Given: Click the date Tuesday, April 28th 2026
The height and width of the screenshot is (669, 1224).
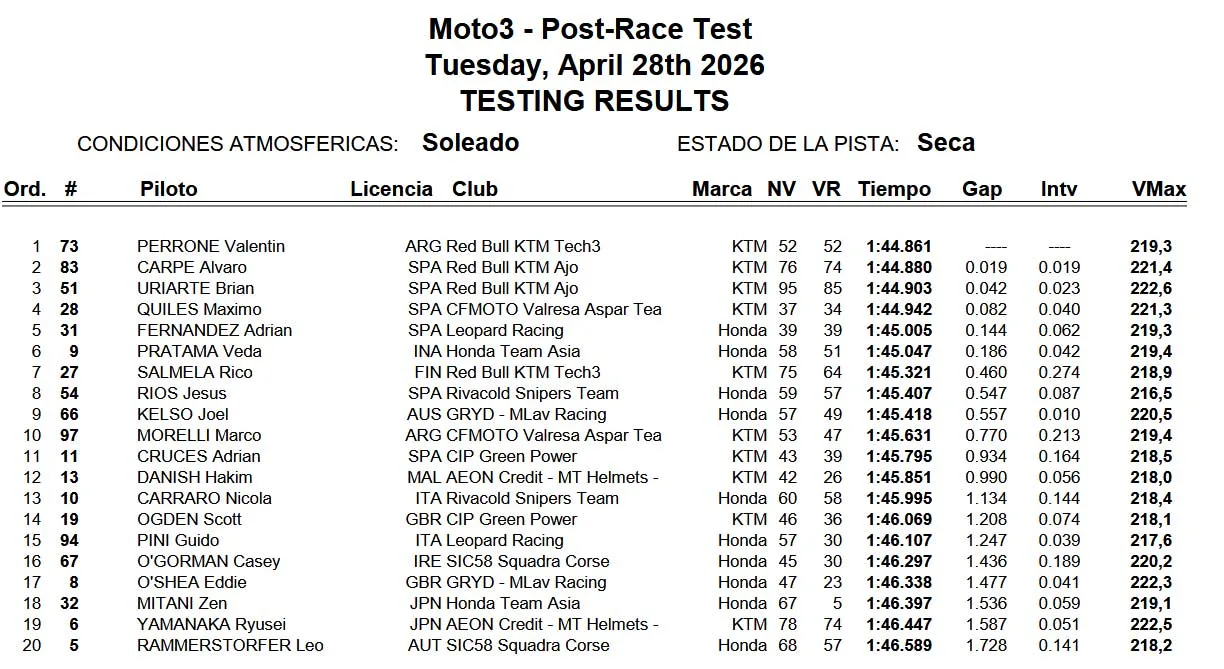Looking at the screenshot, I should [594, 65].
